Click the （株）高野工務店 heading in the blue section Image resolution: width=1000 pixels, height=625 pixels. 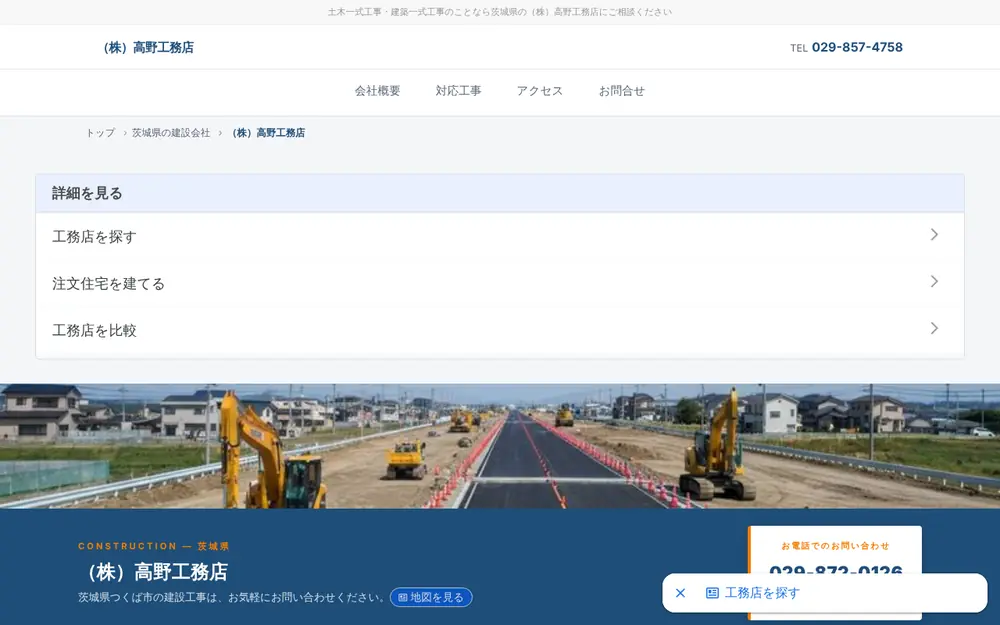pyautogui.click(x=153, y=572)
